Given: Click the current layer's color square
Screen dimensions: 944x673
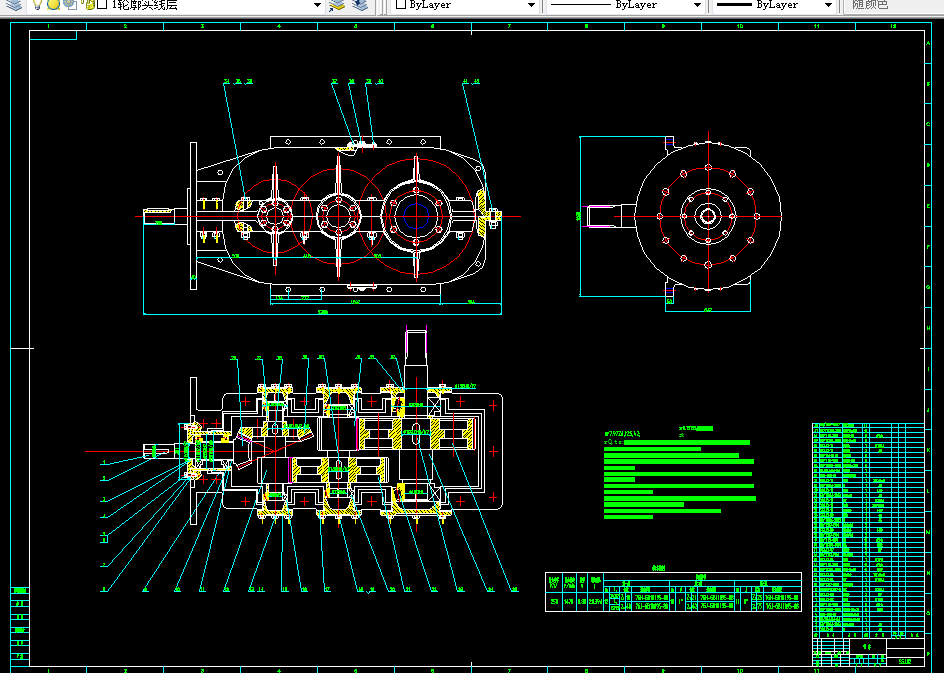Looking at the screenshot, I should [102, 5].
